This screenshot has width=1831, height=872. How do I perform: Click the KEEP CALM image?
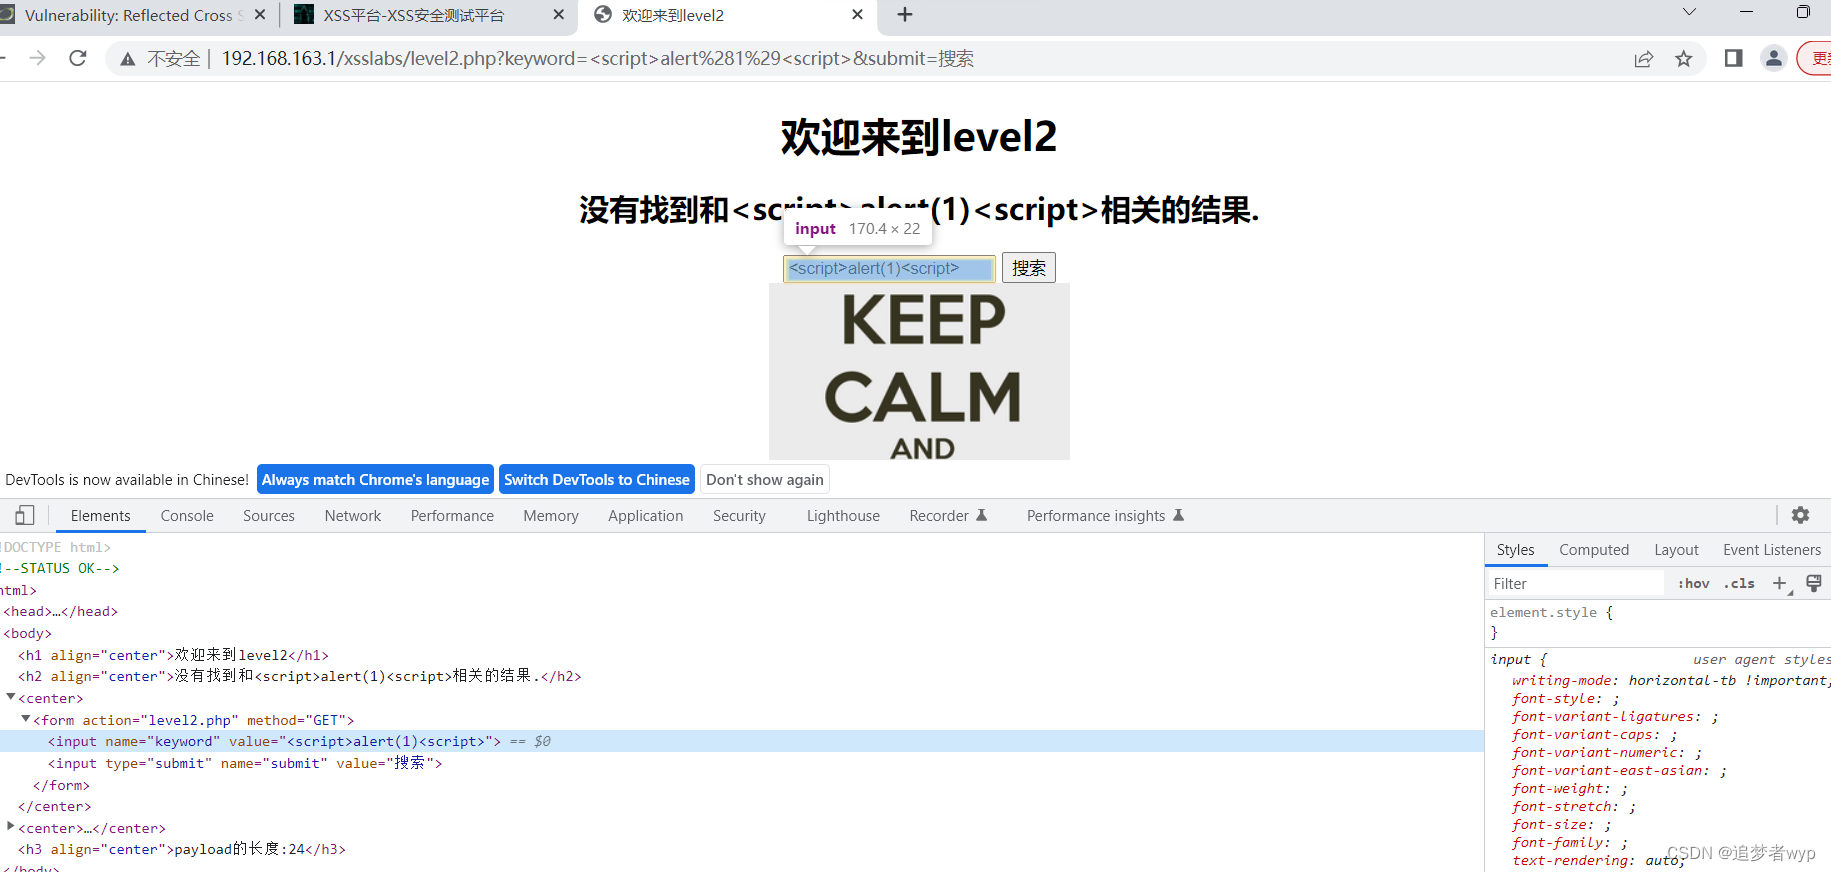[919, 372]
